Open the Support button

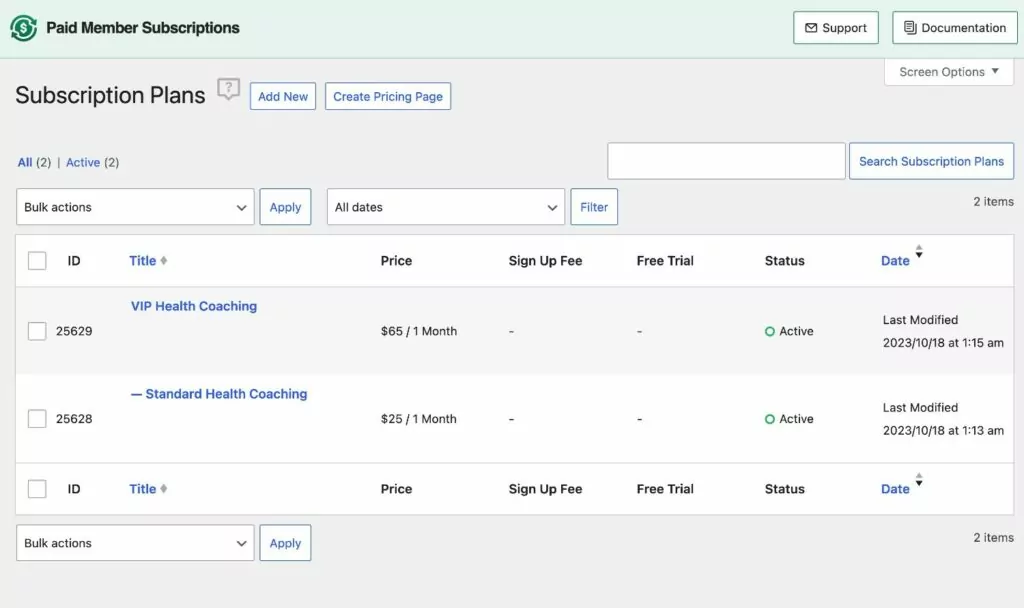836,28
